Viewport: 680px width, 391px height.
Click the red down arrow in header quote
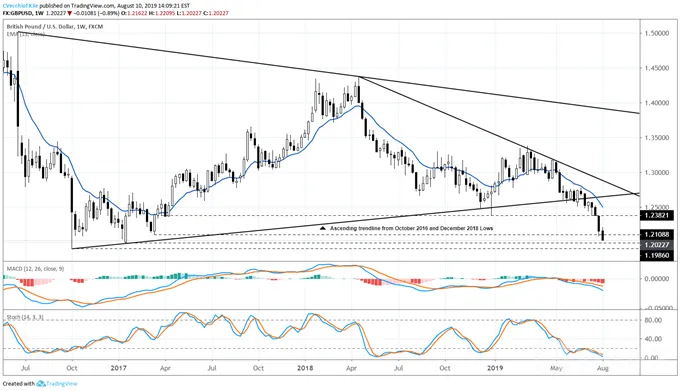coord(70,13)
